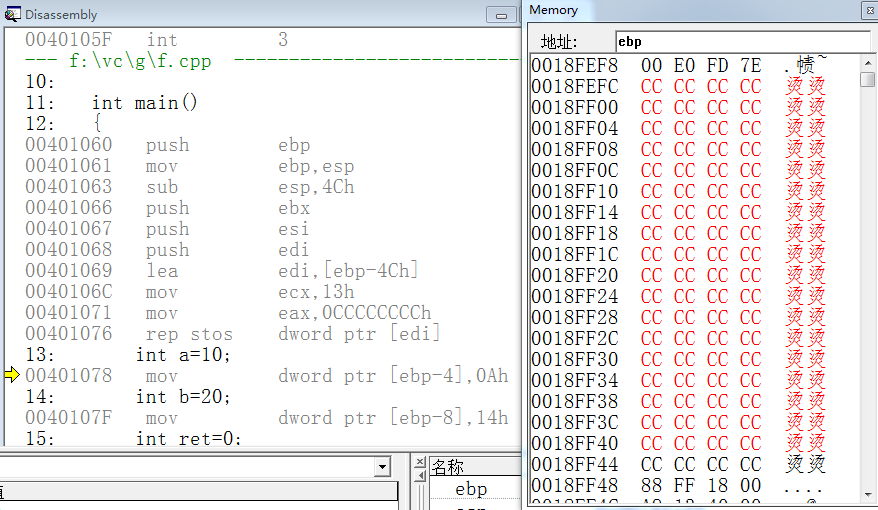Image resolution: width=878 pixels, height=510 pixels.
Task: Click memory row 0018FF40
Action: coord(679,443)
